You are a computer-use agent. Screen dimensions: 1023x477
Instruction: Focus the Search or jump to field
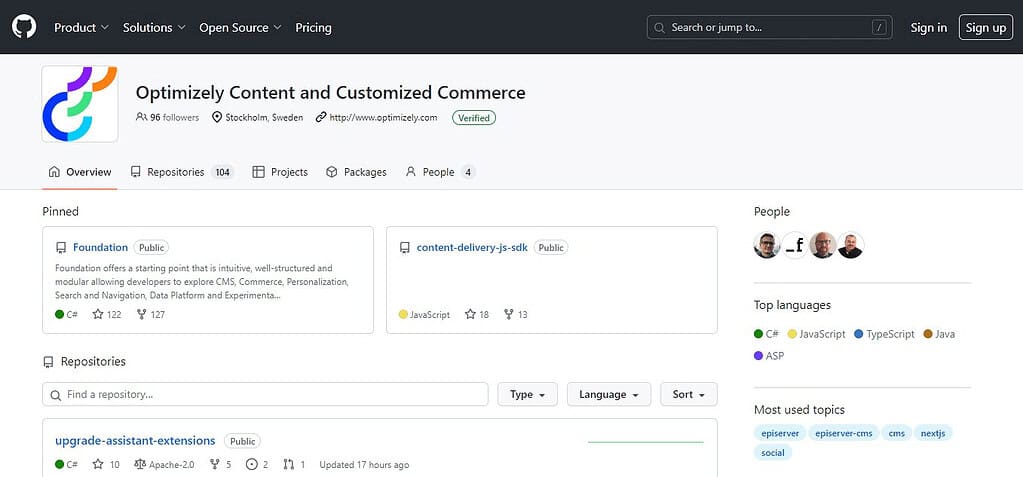pyautogui.click(x=770, y=27)
